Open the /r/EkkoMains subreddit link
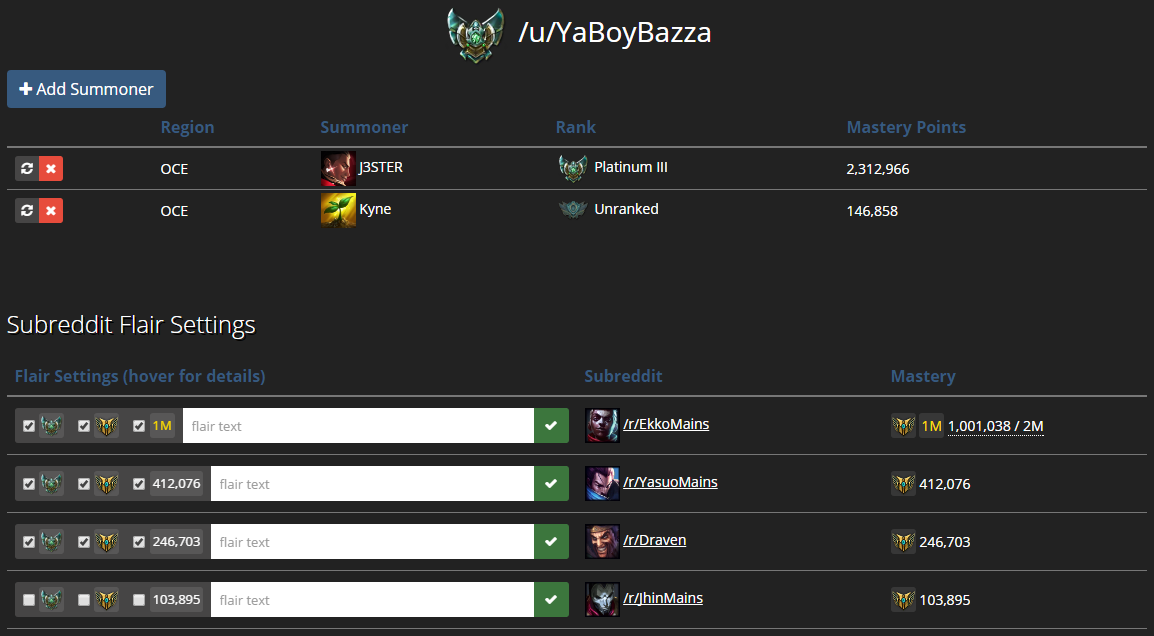The image size is (1154, 636). tap(666, 424)
